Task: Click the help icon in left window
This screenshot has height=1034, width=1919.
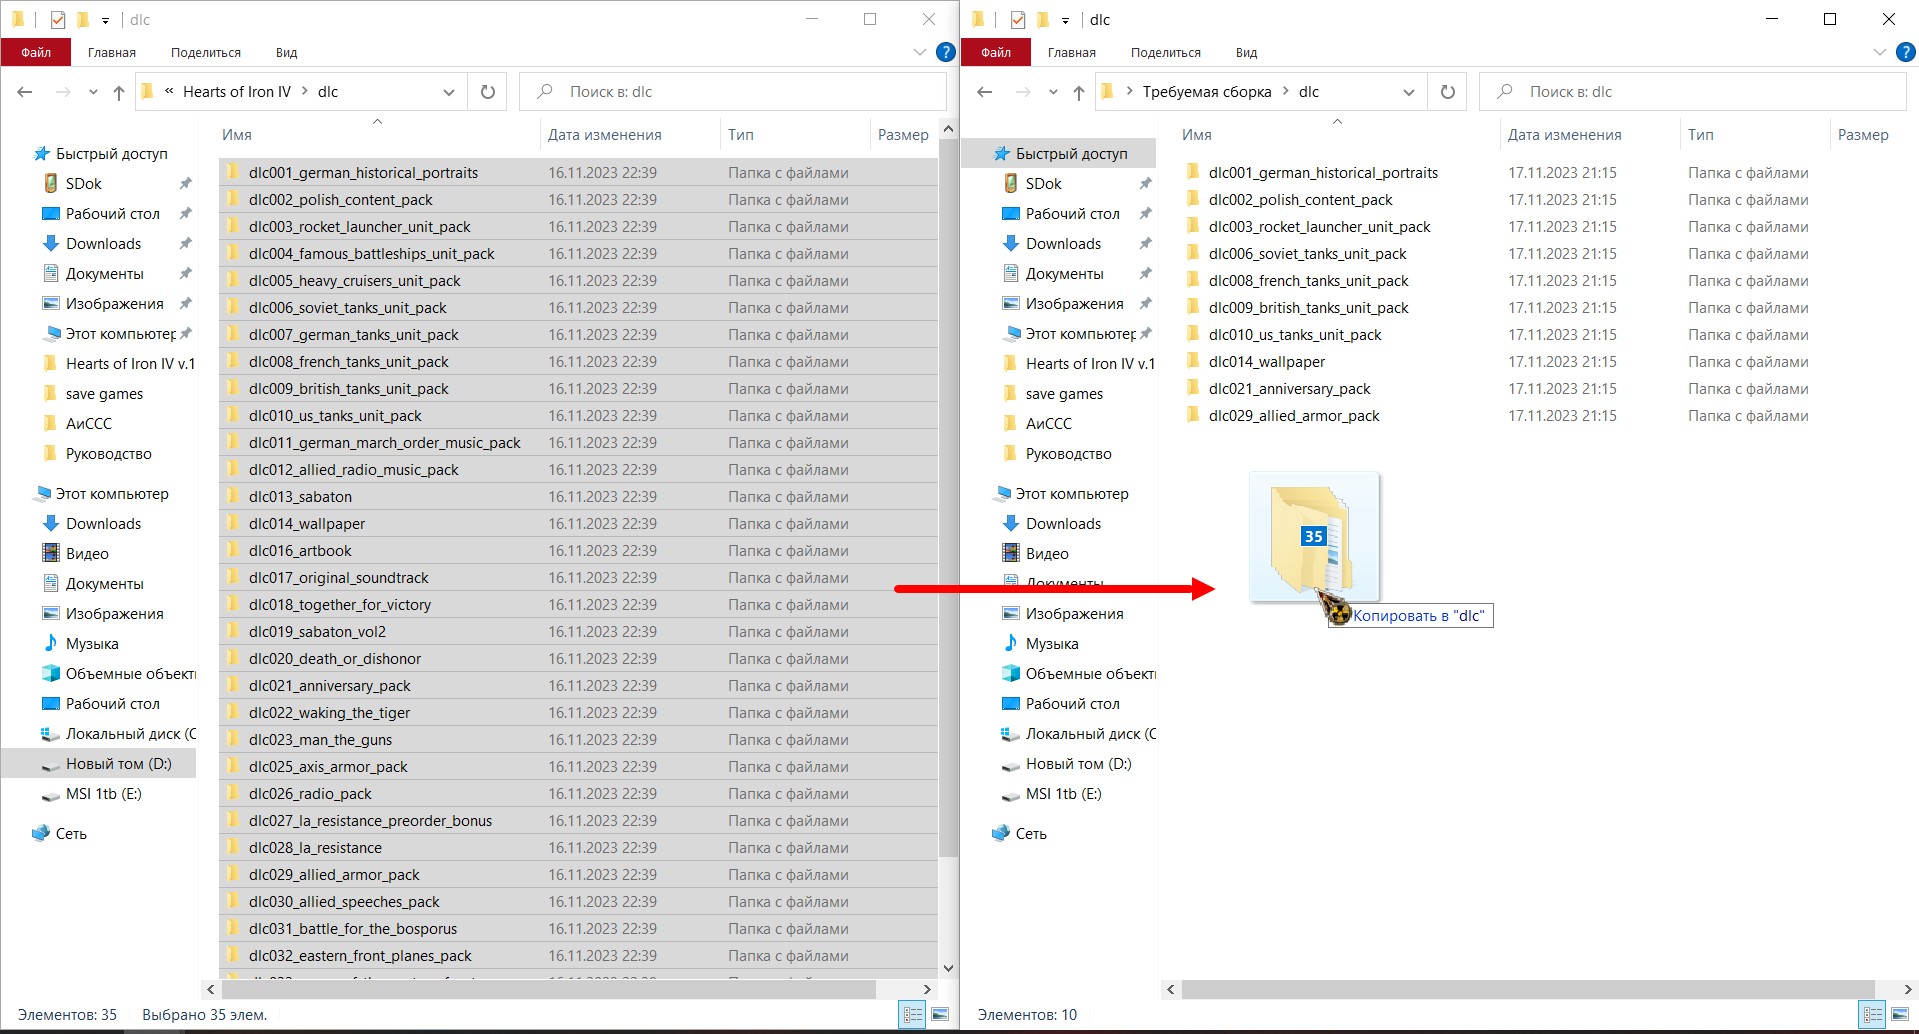Action: [945, 52]
